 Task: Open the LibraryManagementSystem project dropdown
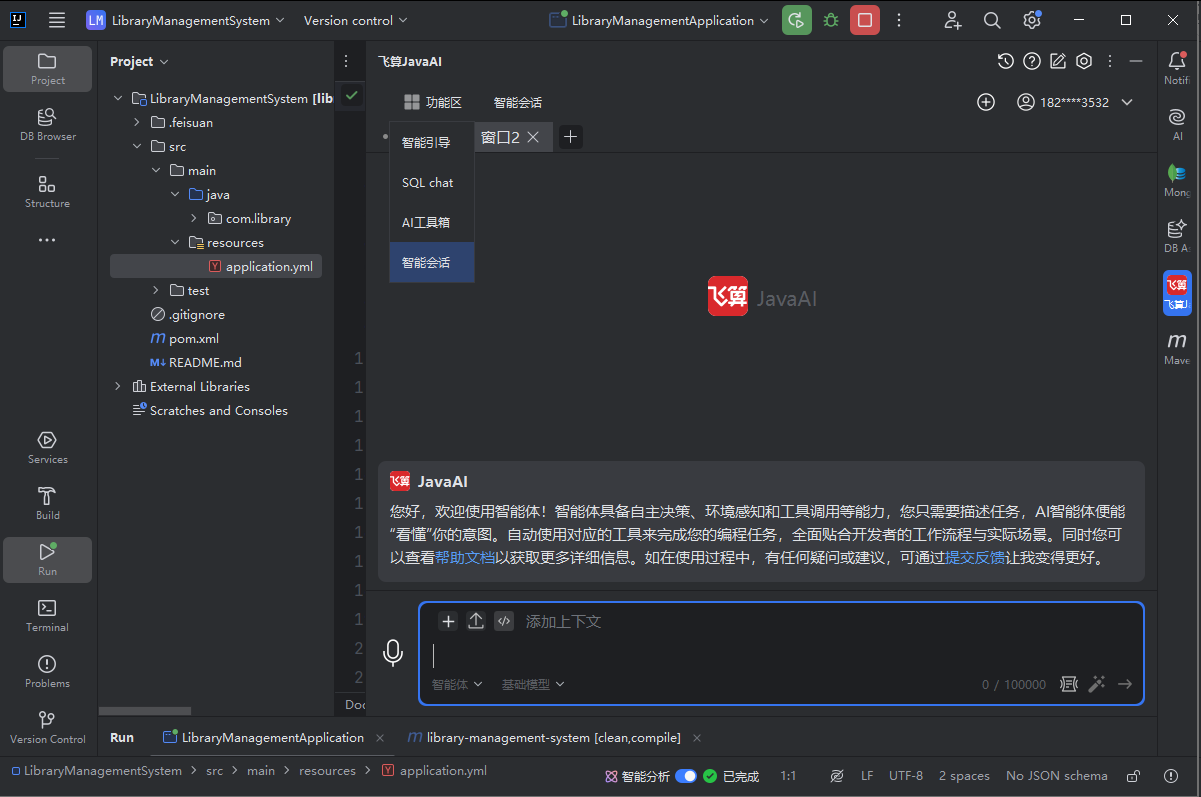pos(185,20)
